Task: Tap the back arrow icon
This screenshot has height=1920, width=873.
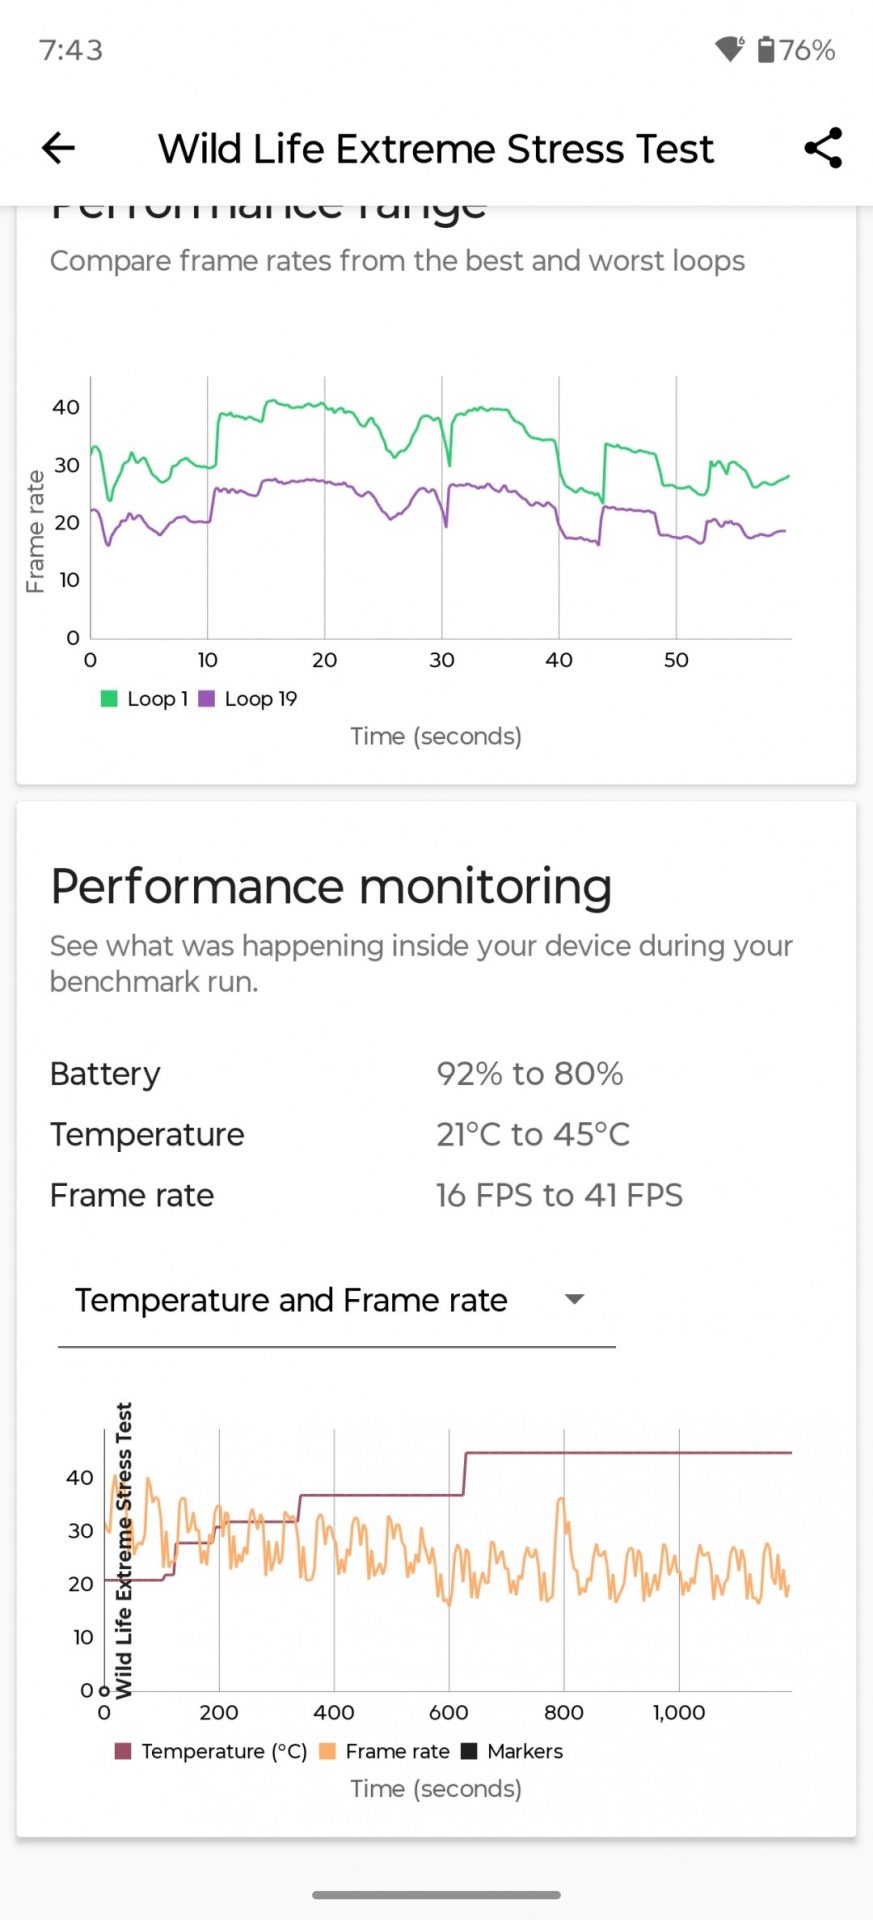Action: click(x=58, y=148)
